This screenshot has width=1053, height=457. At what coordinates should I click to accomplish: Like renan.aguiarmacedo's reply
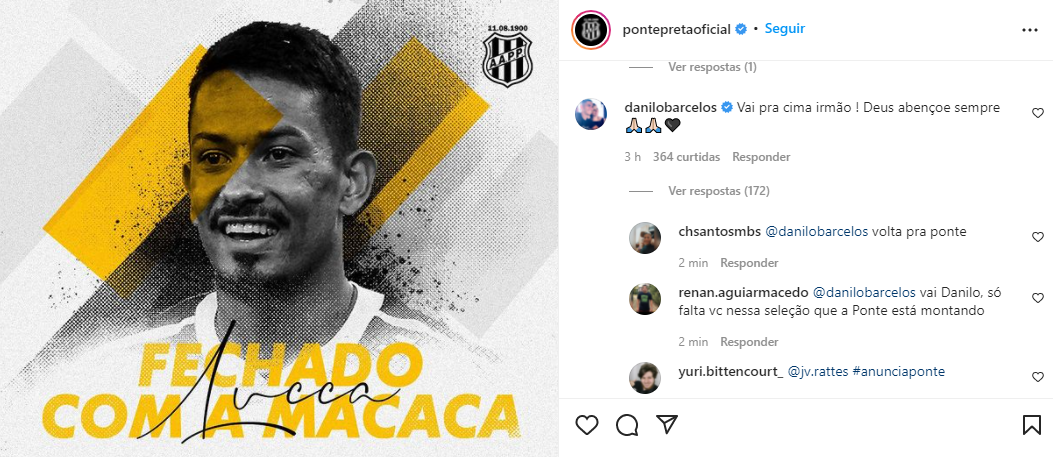point(1038,298)
